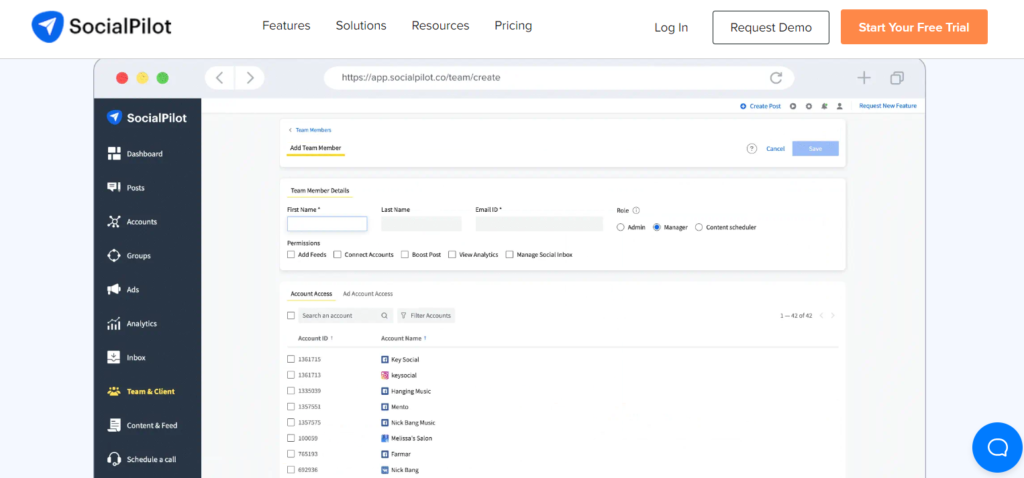Switch to Ad Account Access tab
Viewport: 1024px width, 478px height.
point(368,294)
